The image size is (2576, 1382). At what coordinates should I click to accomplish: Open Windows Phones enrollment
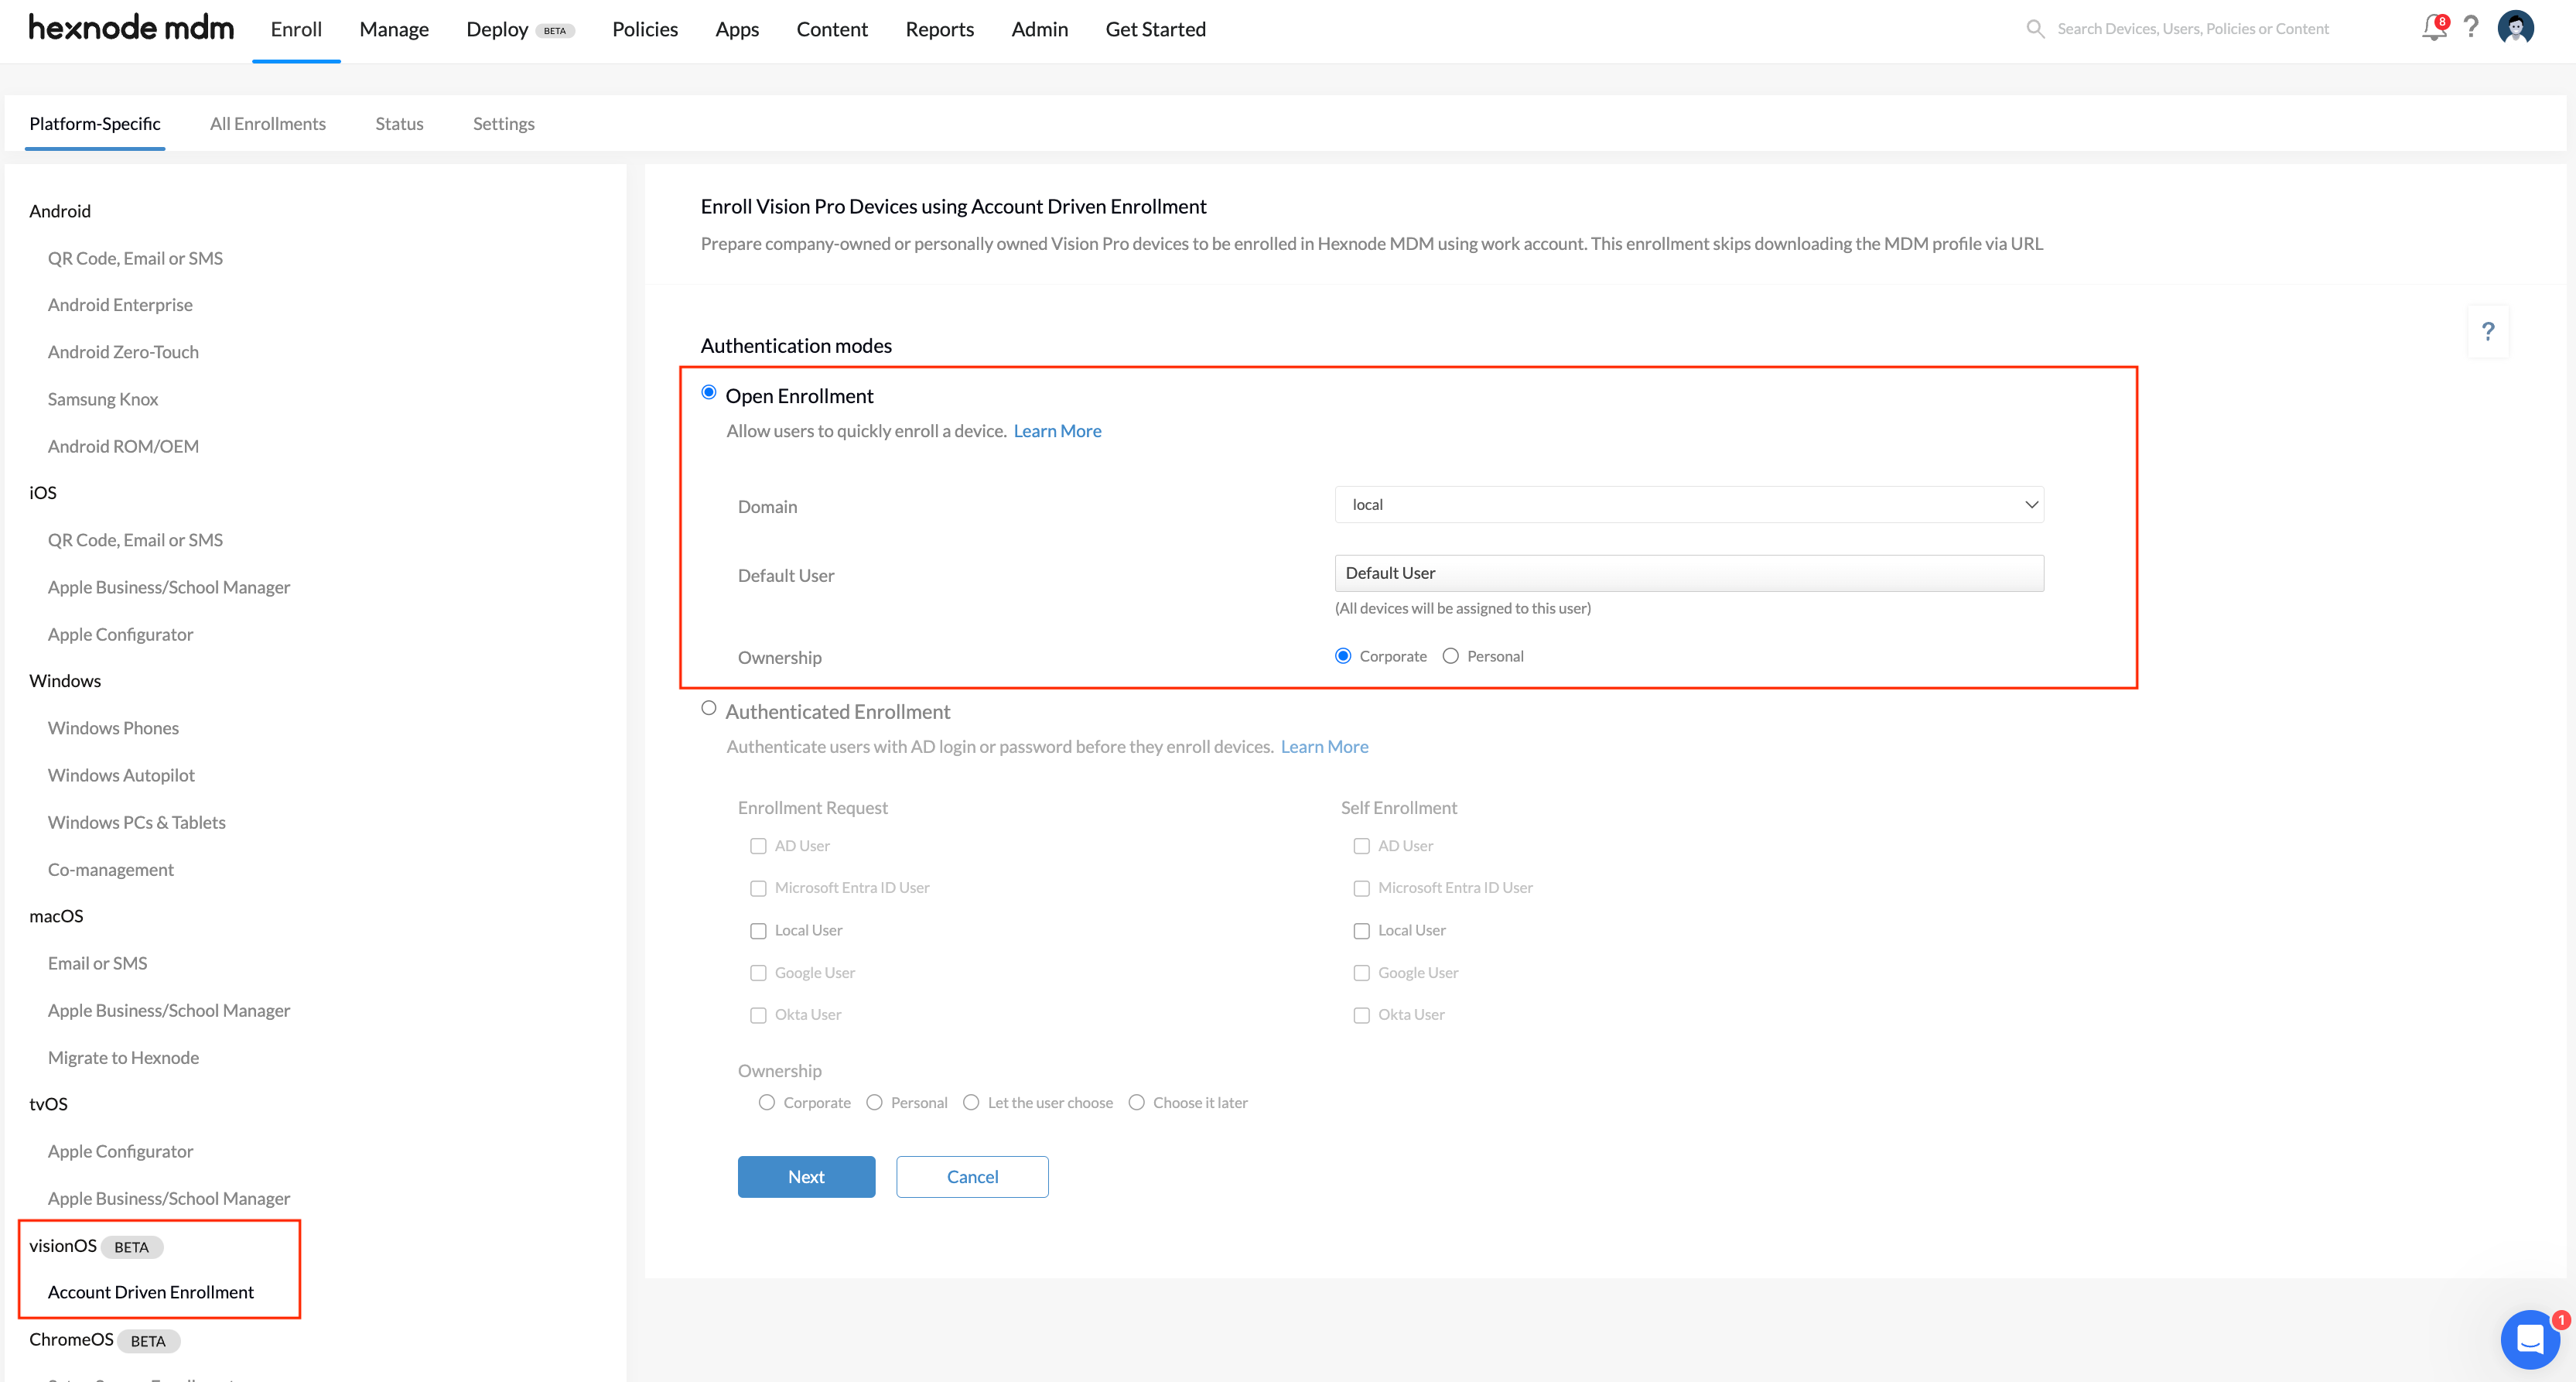(113, 728)
